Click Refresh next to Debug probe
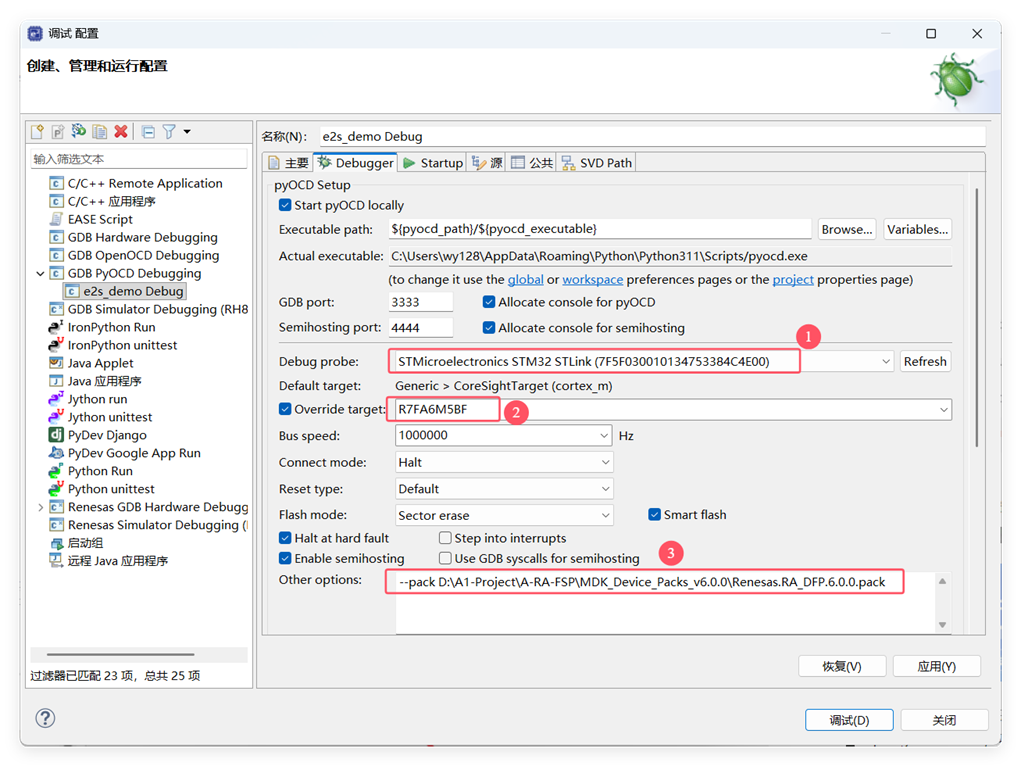This screenshot has width=1021, height=766. click(x=925, y=362)
